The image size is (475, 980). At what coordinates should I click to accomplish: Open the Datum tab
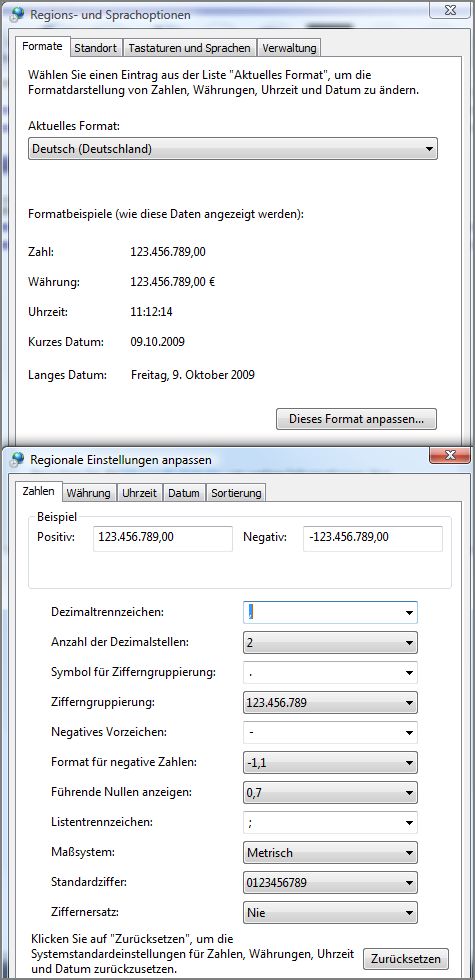pyautogui.click(x=184, y=492)
